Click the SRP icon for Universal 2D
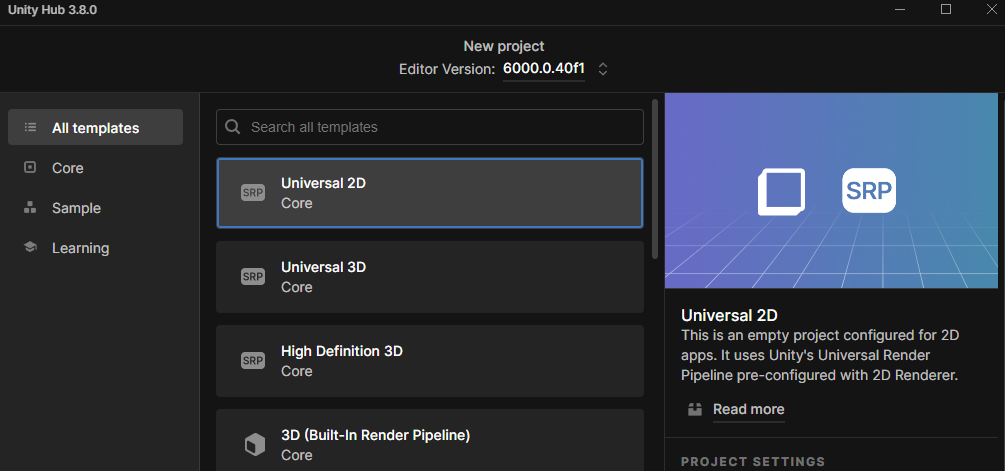This screenshot has width=1005, height=471. tap(253, 193)
